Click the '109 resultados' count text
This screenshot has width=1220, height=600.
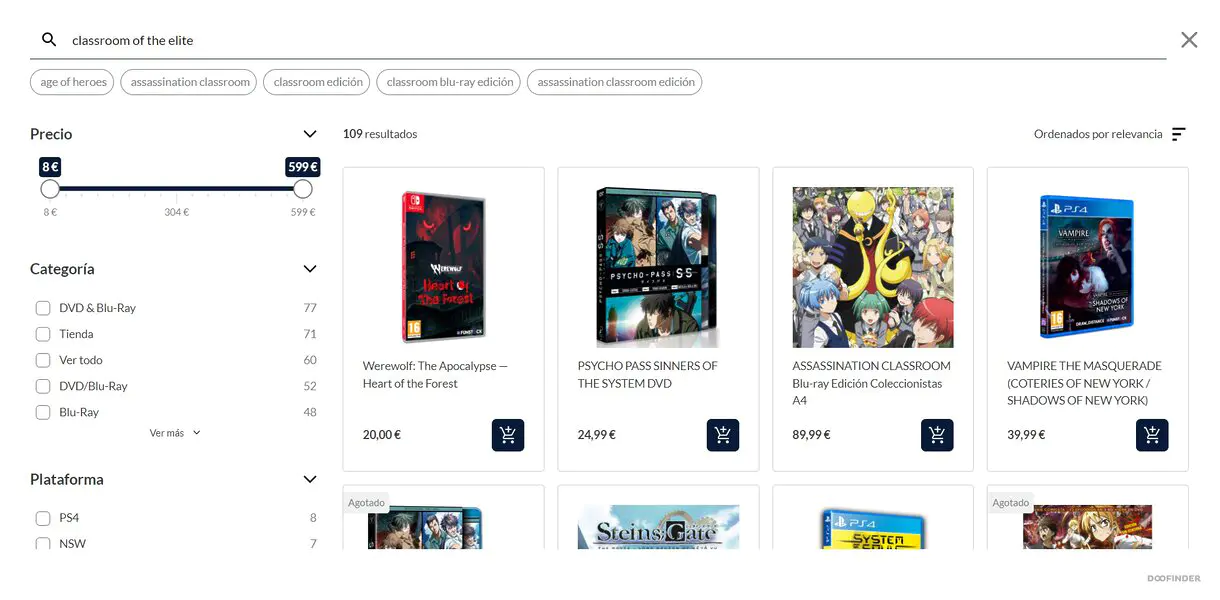click(x=380, y=134)
